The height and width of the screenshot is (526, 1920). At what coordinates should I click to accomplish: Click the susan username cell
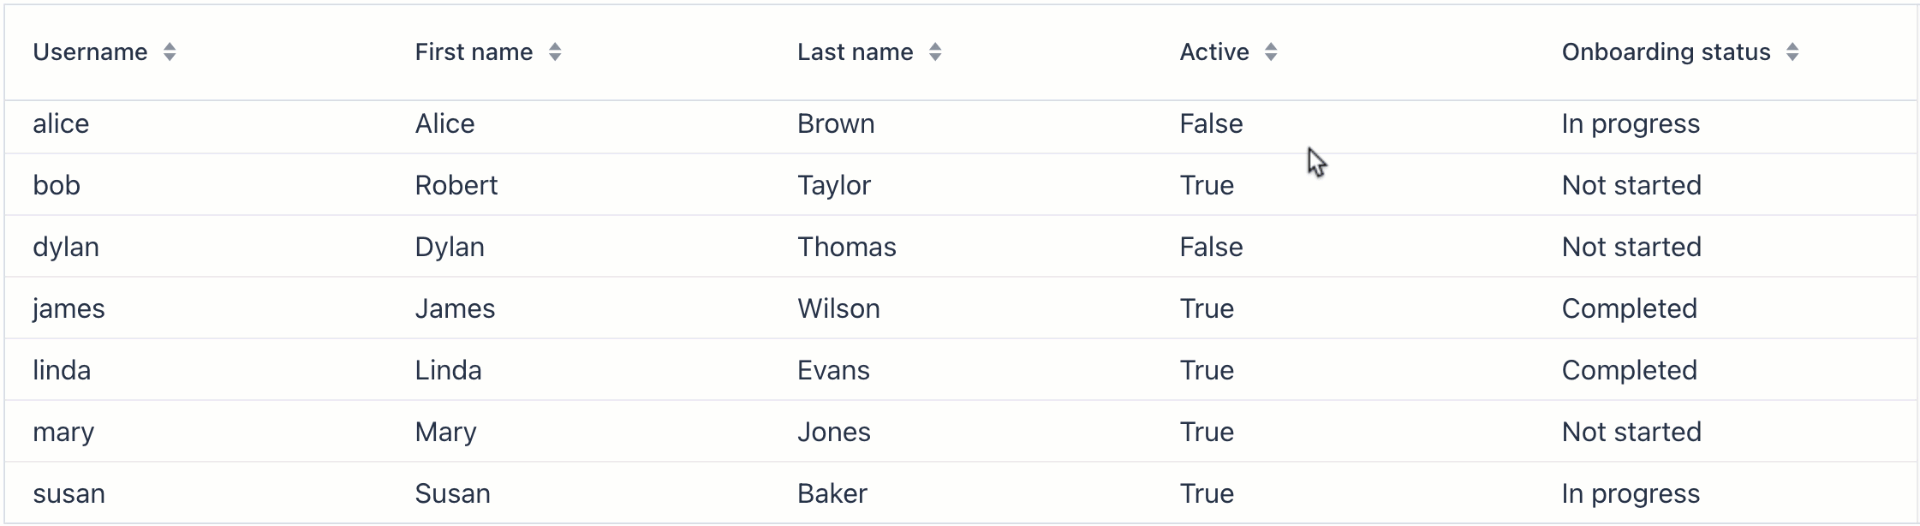pos(69,494)
